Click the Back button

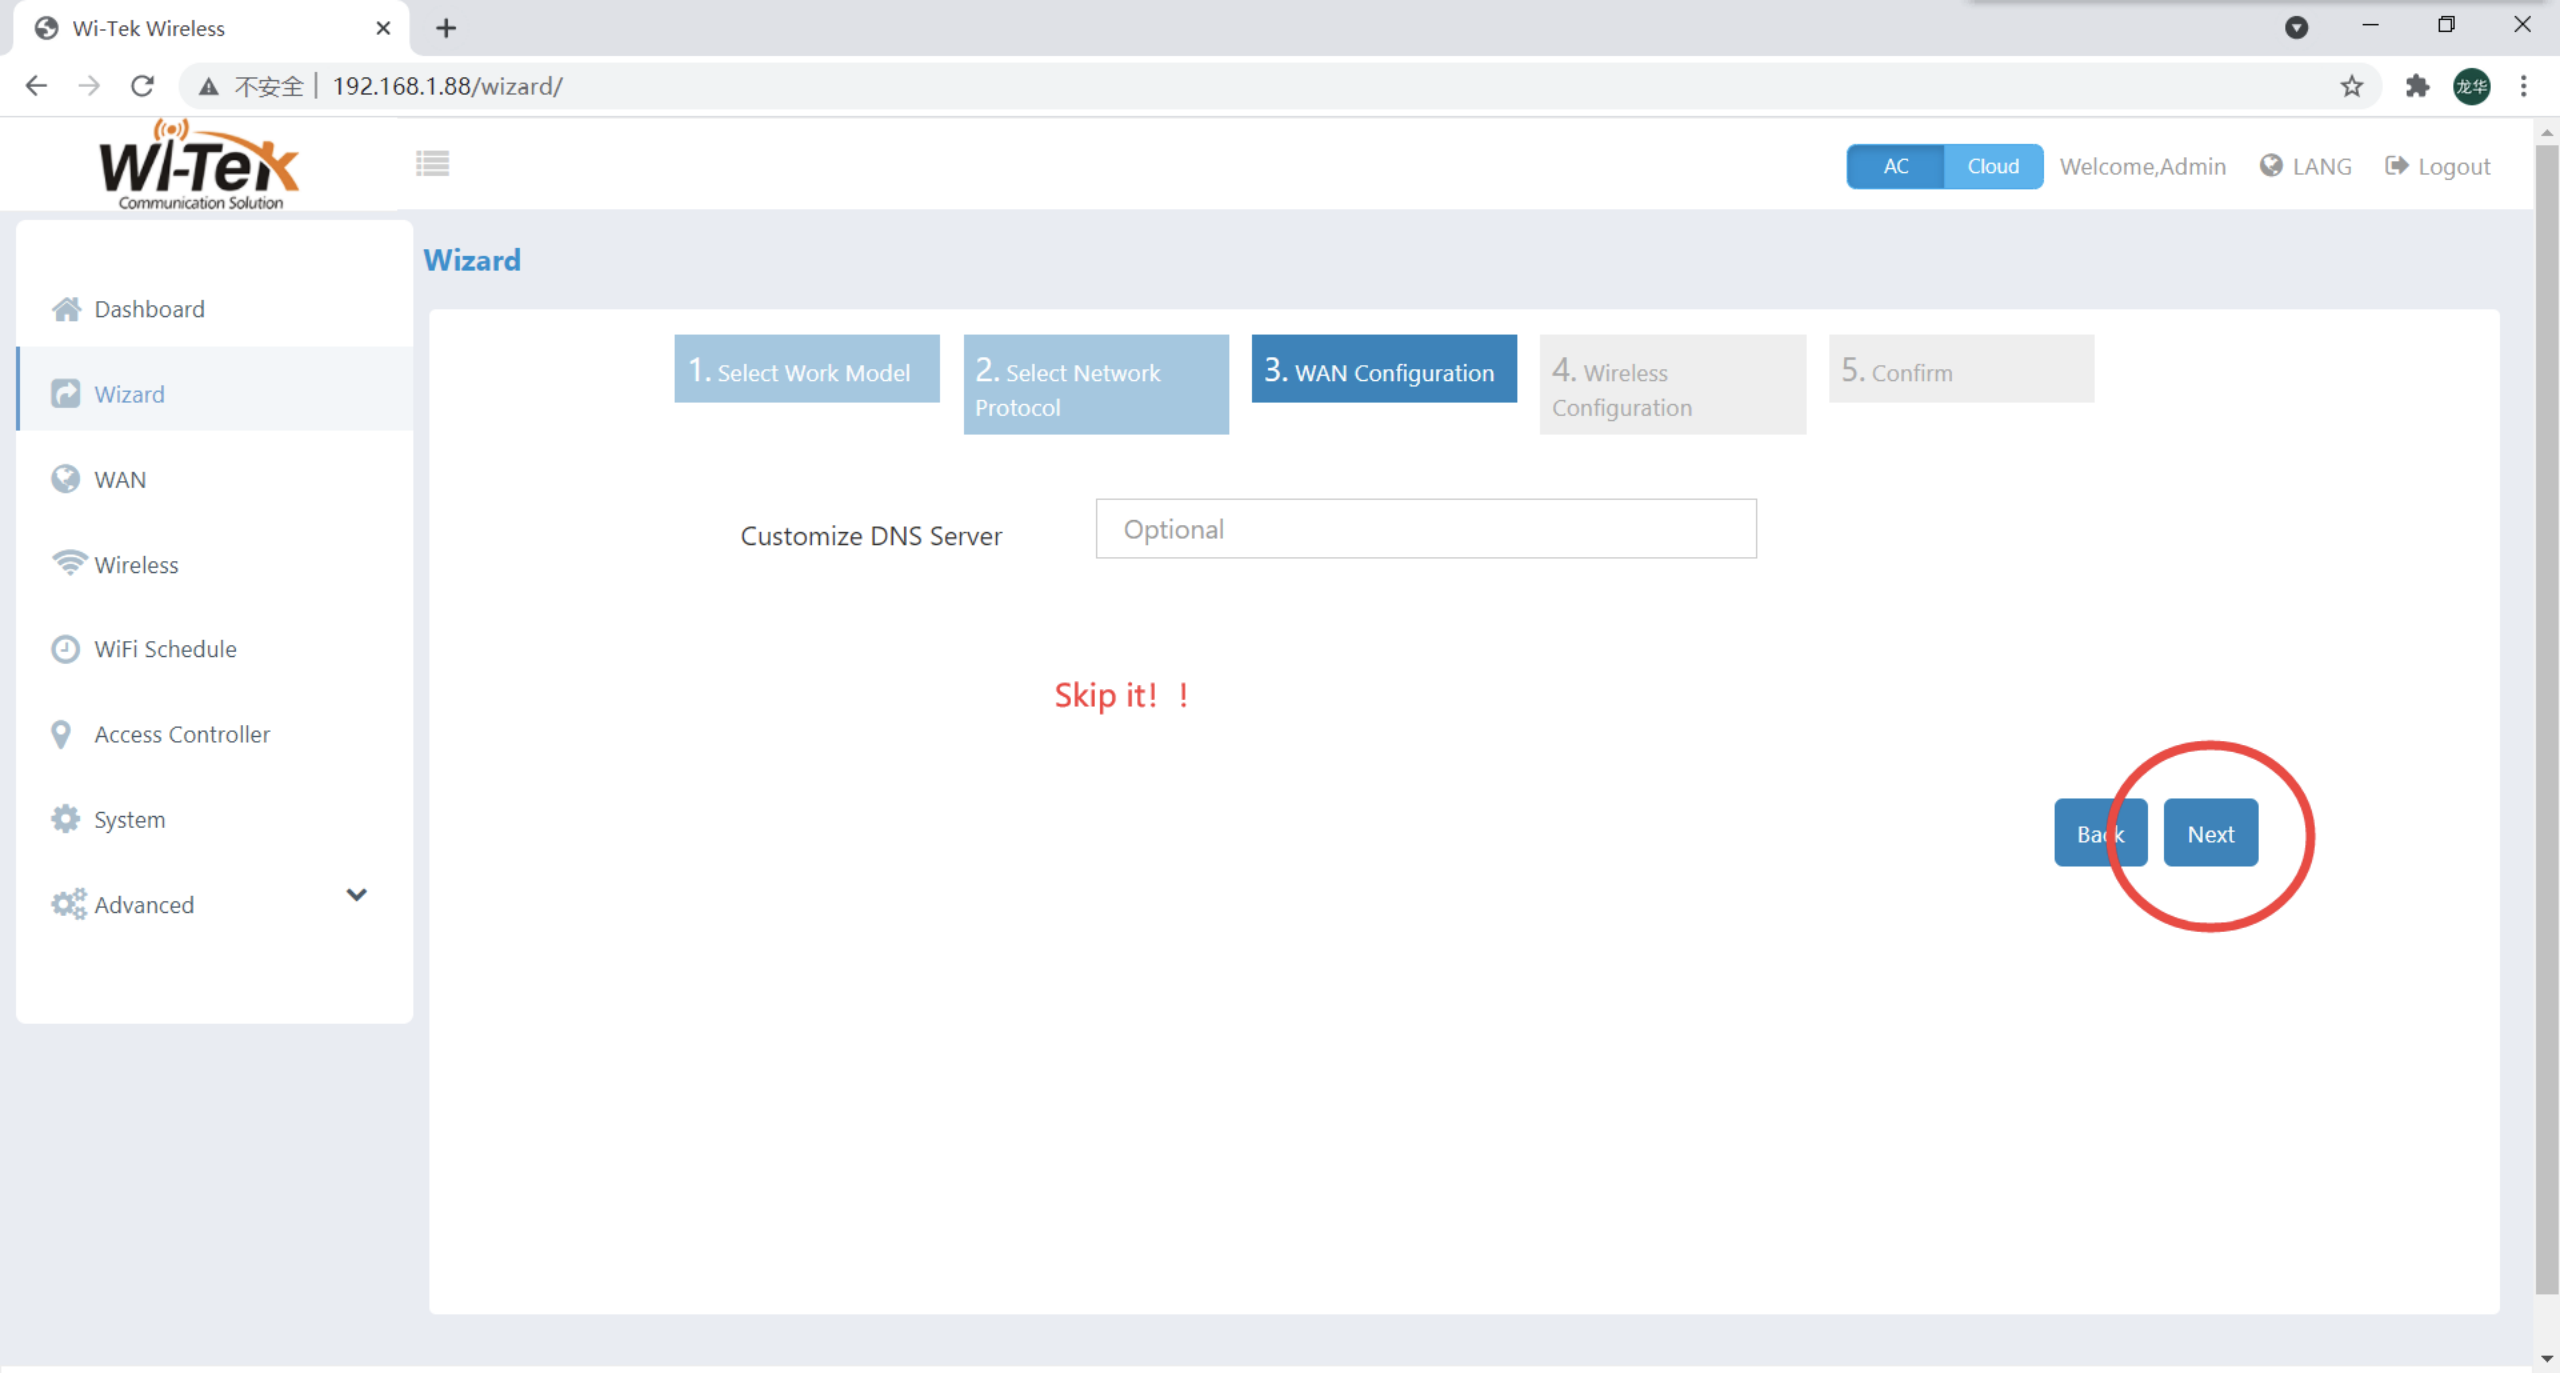click(2085, 833)
